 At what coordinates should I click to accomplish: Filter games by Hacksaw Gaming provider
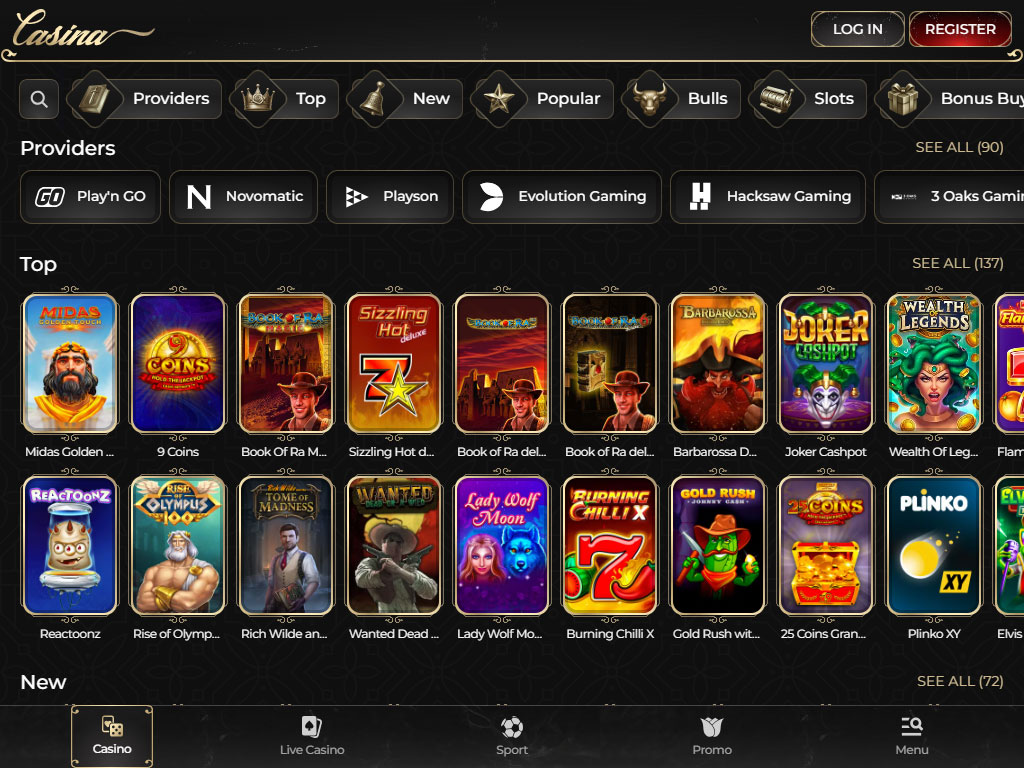coord(767,197)
